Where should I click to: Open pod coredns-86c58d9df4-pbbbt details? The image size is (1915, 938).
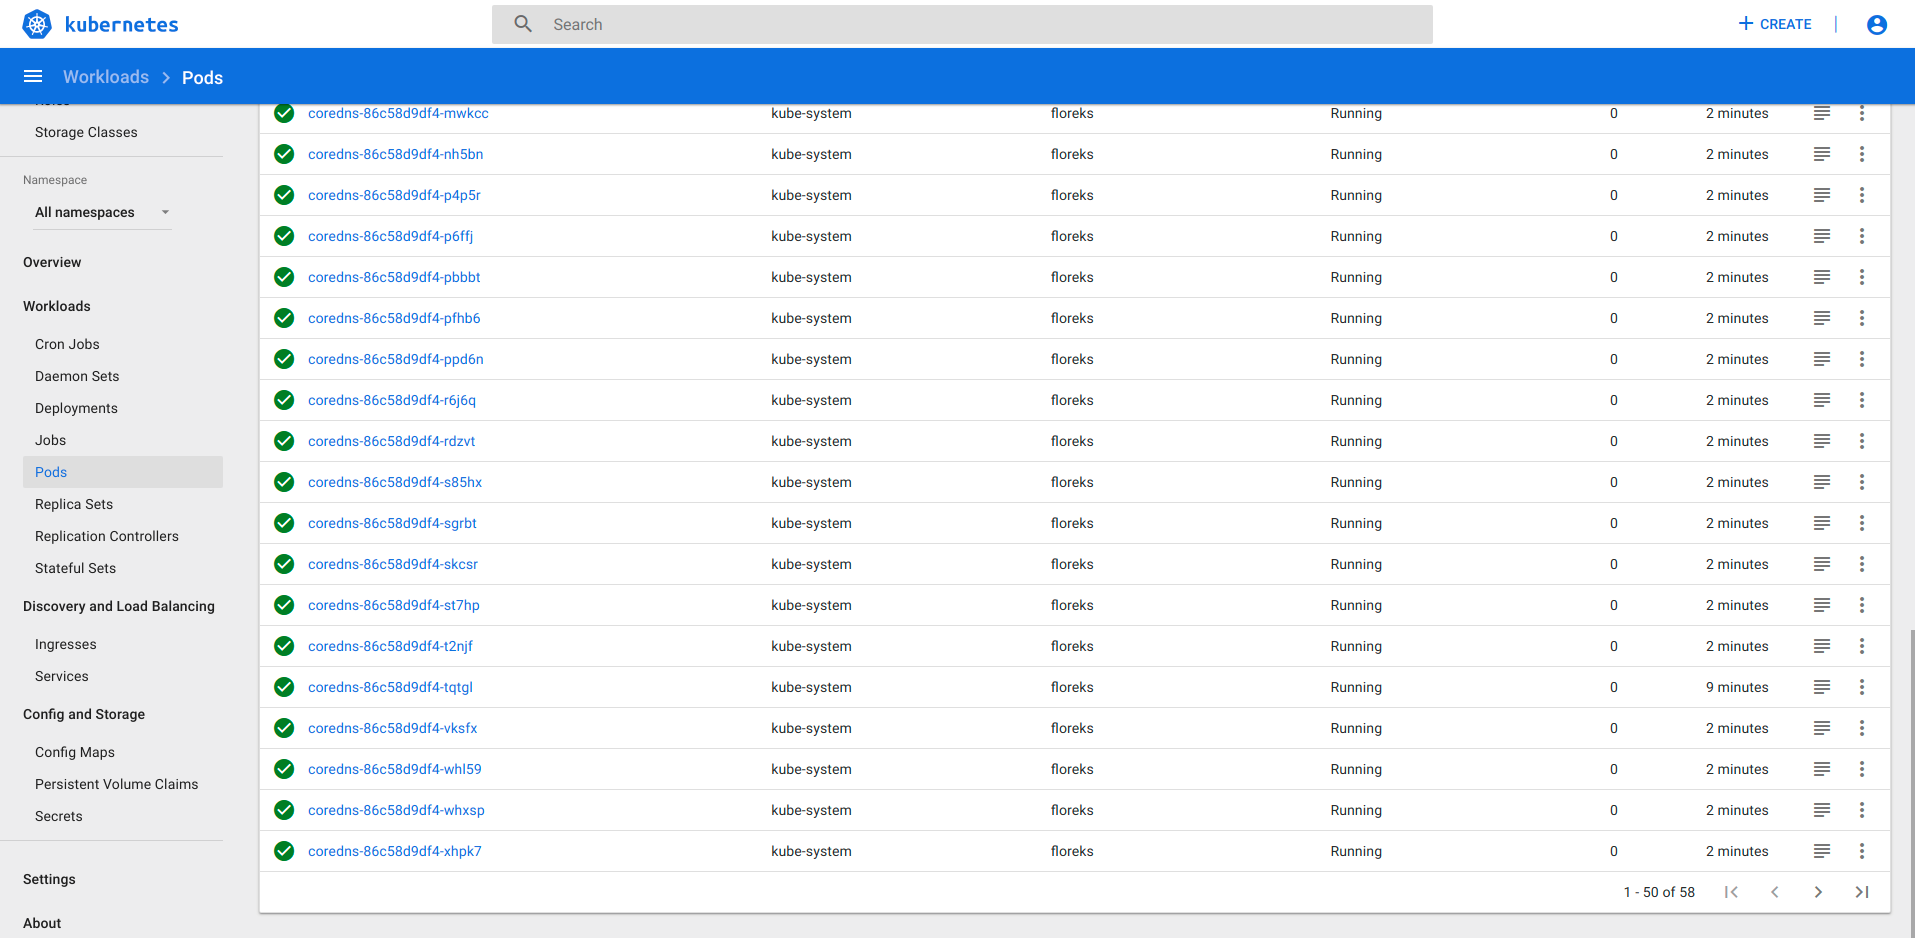pyautogui.click(x=394, y=277)
